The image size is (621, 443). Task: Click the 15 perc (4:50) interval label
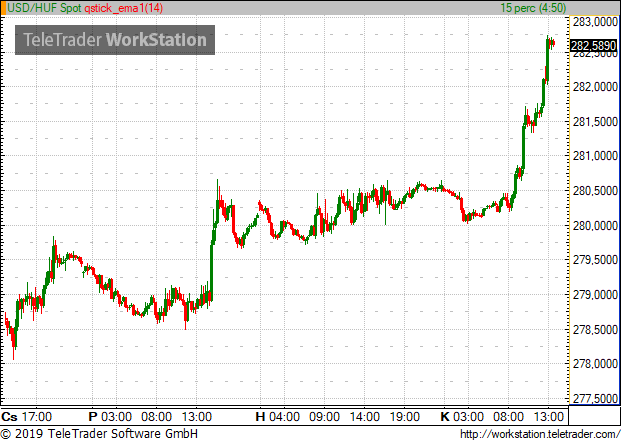533,8
